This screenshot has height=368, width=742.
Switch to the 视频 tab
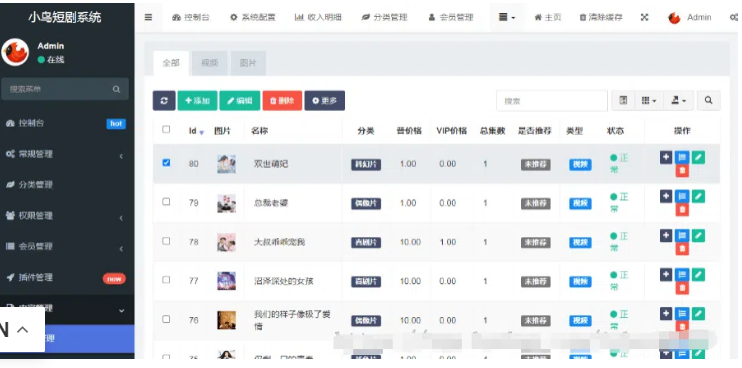pyautogui.click(x=210, y=63)
